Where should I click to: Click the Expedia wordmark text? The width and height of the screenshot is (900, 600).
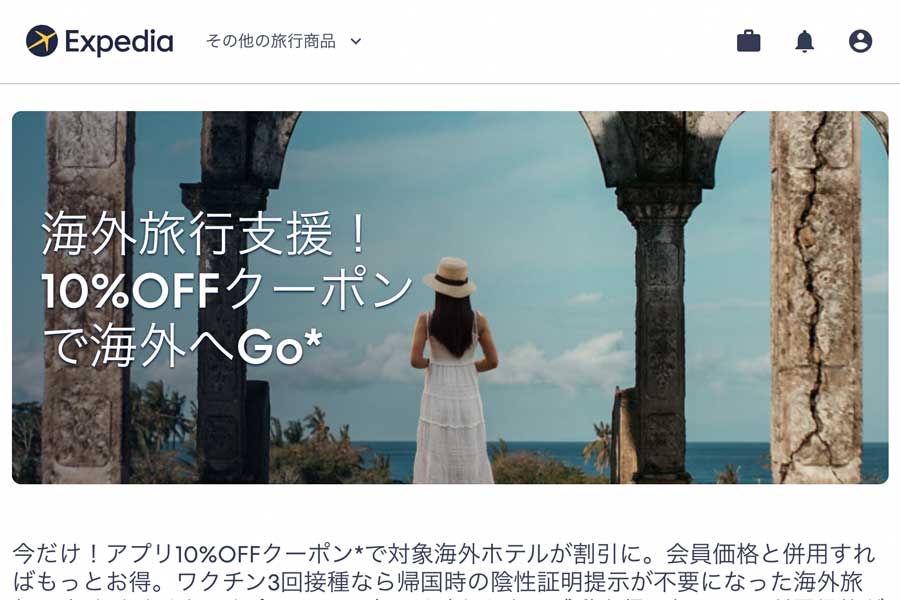click(x=119, y=41)
